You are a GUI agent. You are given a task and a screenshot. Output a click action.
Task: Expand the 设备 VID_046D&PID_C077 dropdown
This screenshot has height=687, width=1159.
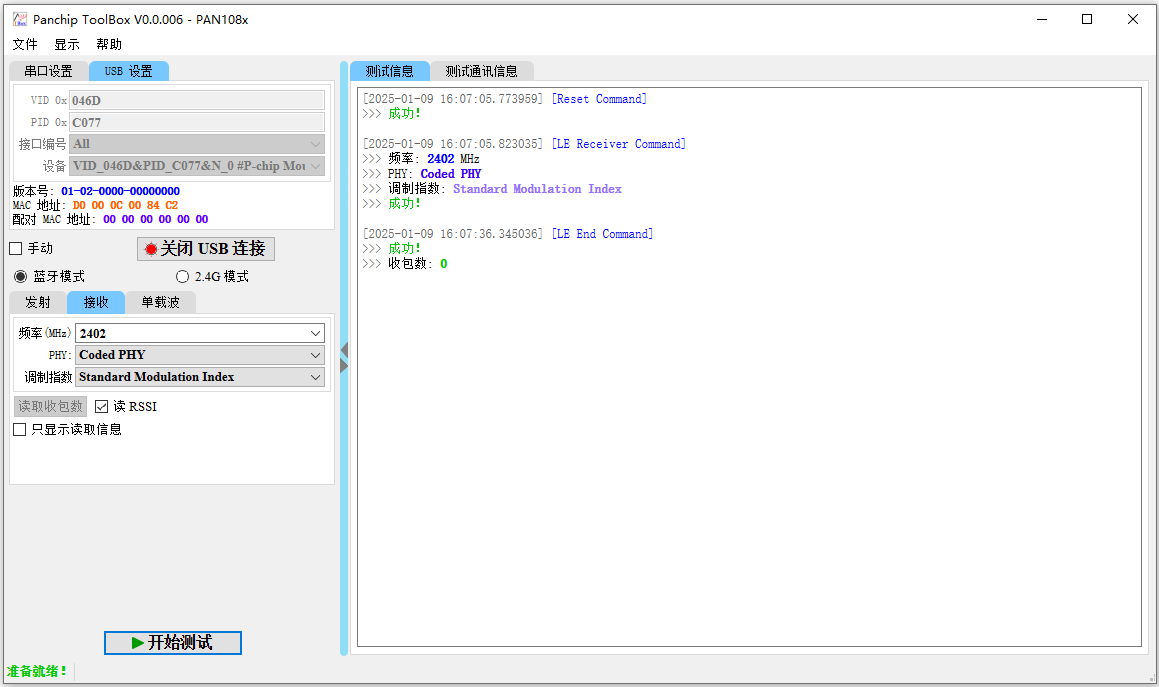click(x=197, y=166)
